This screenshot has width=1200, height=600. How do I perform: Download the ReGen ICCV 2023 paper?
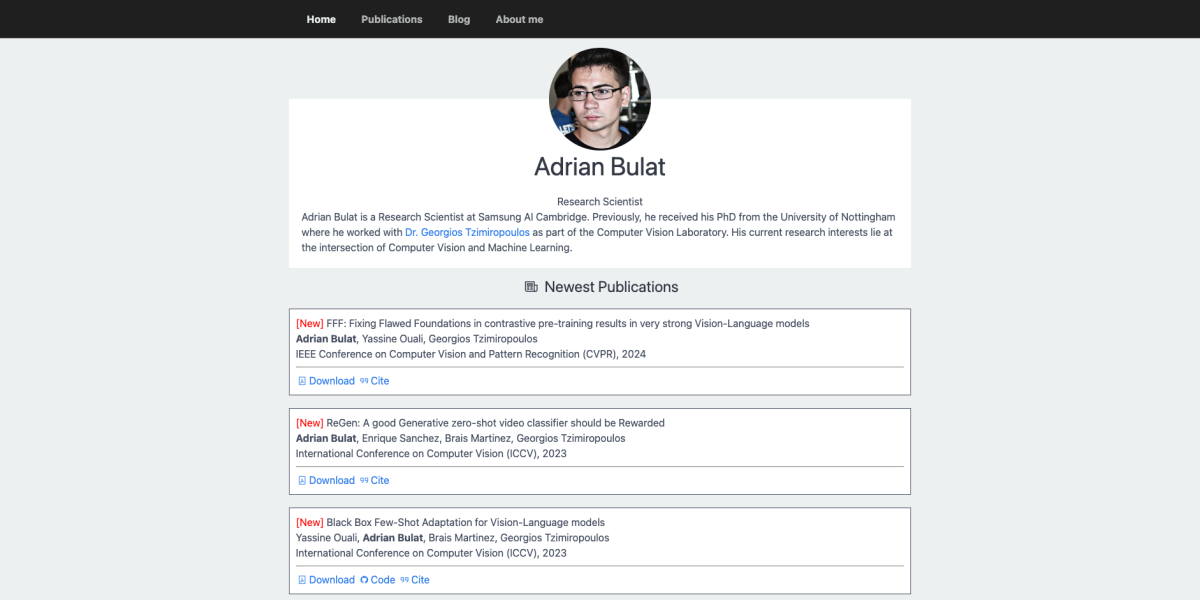[331, 481]
